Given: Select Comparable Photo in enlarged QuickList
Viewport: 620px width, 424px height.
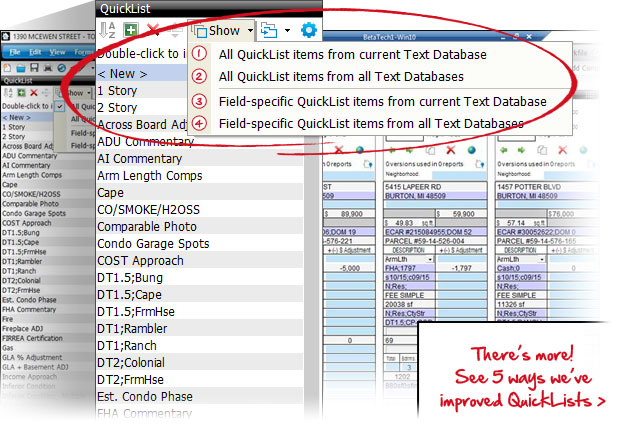Looking at the screenshot, I should [x=200, y=227].
